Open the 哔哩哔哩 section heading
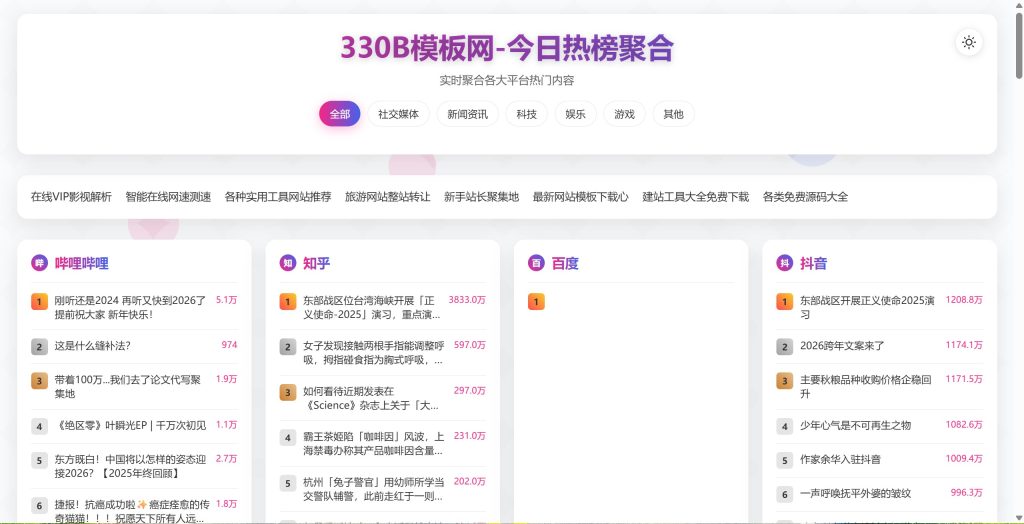 click(x=82, y=263)
